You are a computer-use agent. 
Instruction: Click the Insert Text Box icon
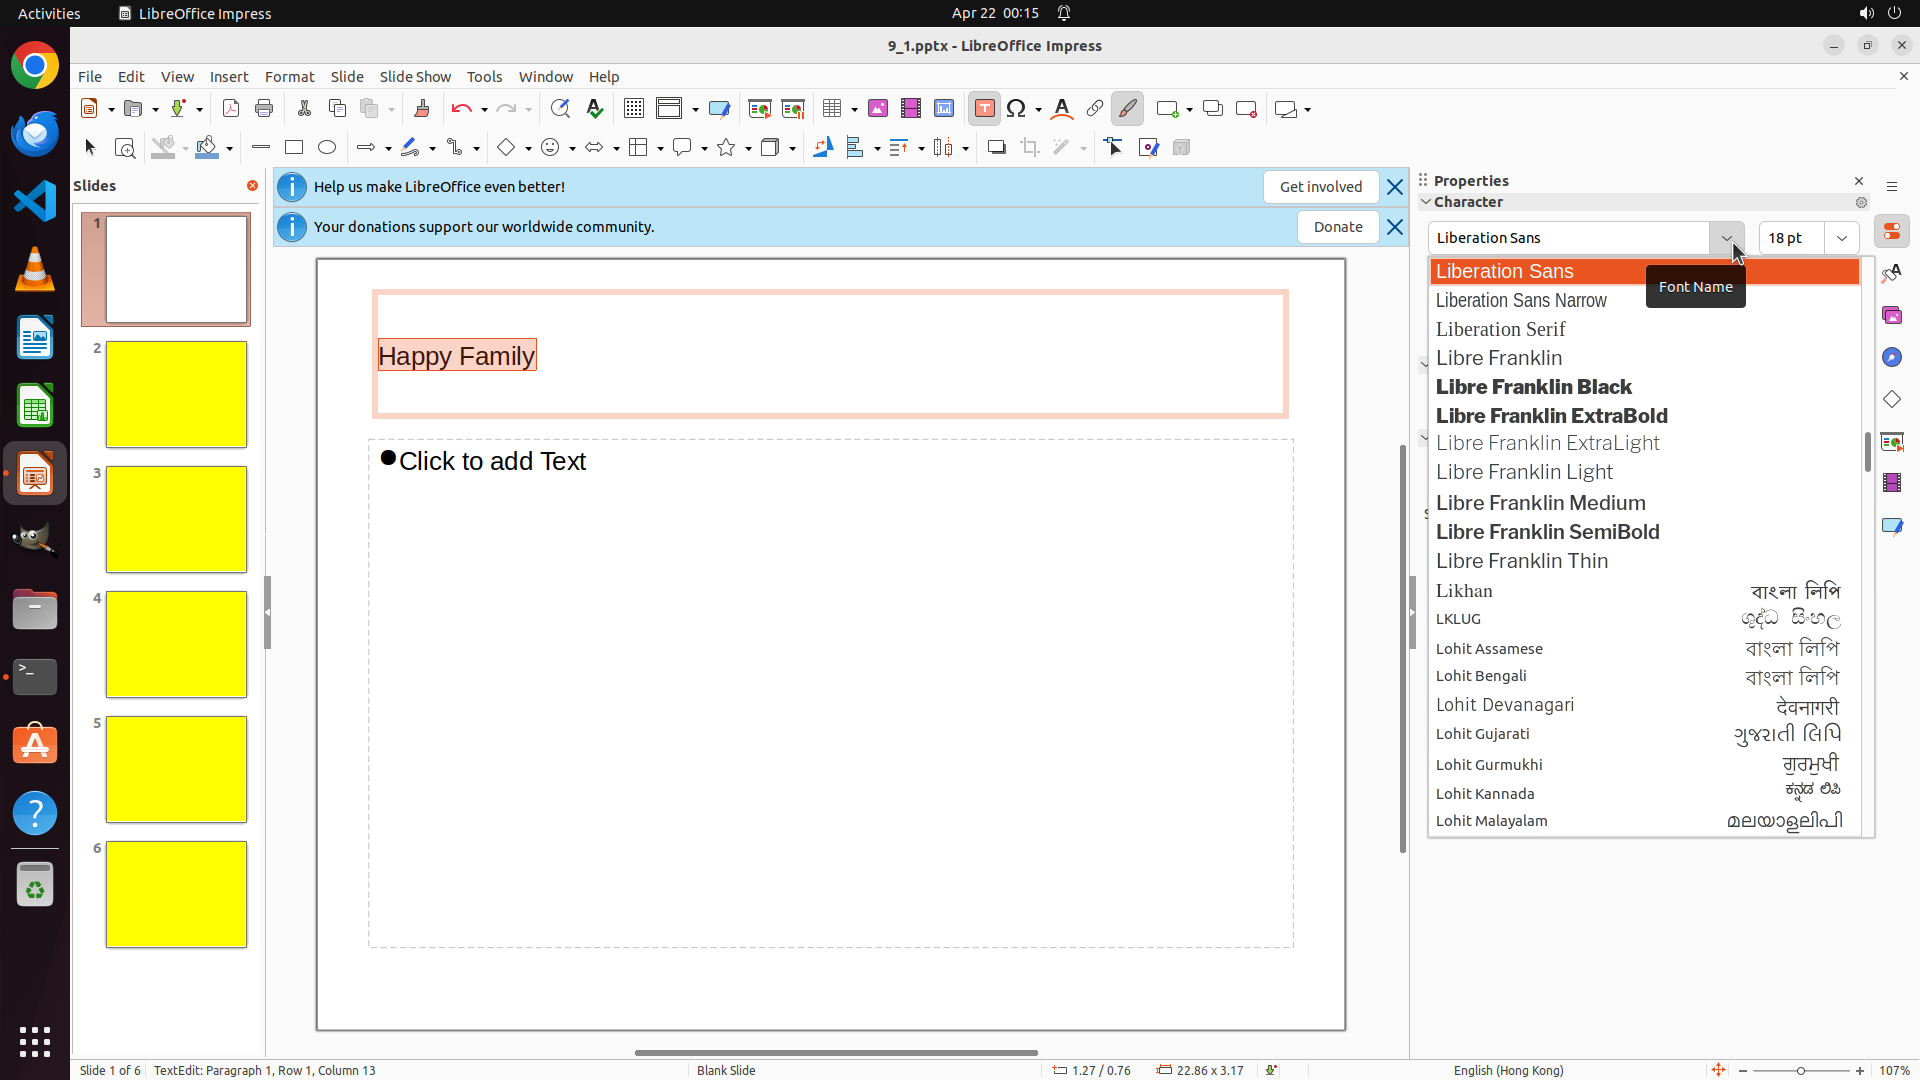click(984, 109)
